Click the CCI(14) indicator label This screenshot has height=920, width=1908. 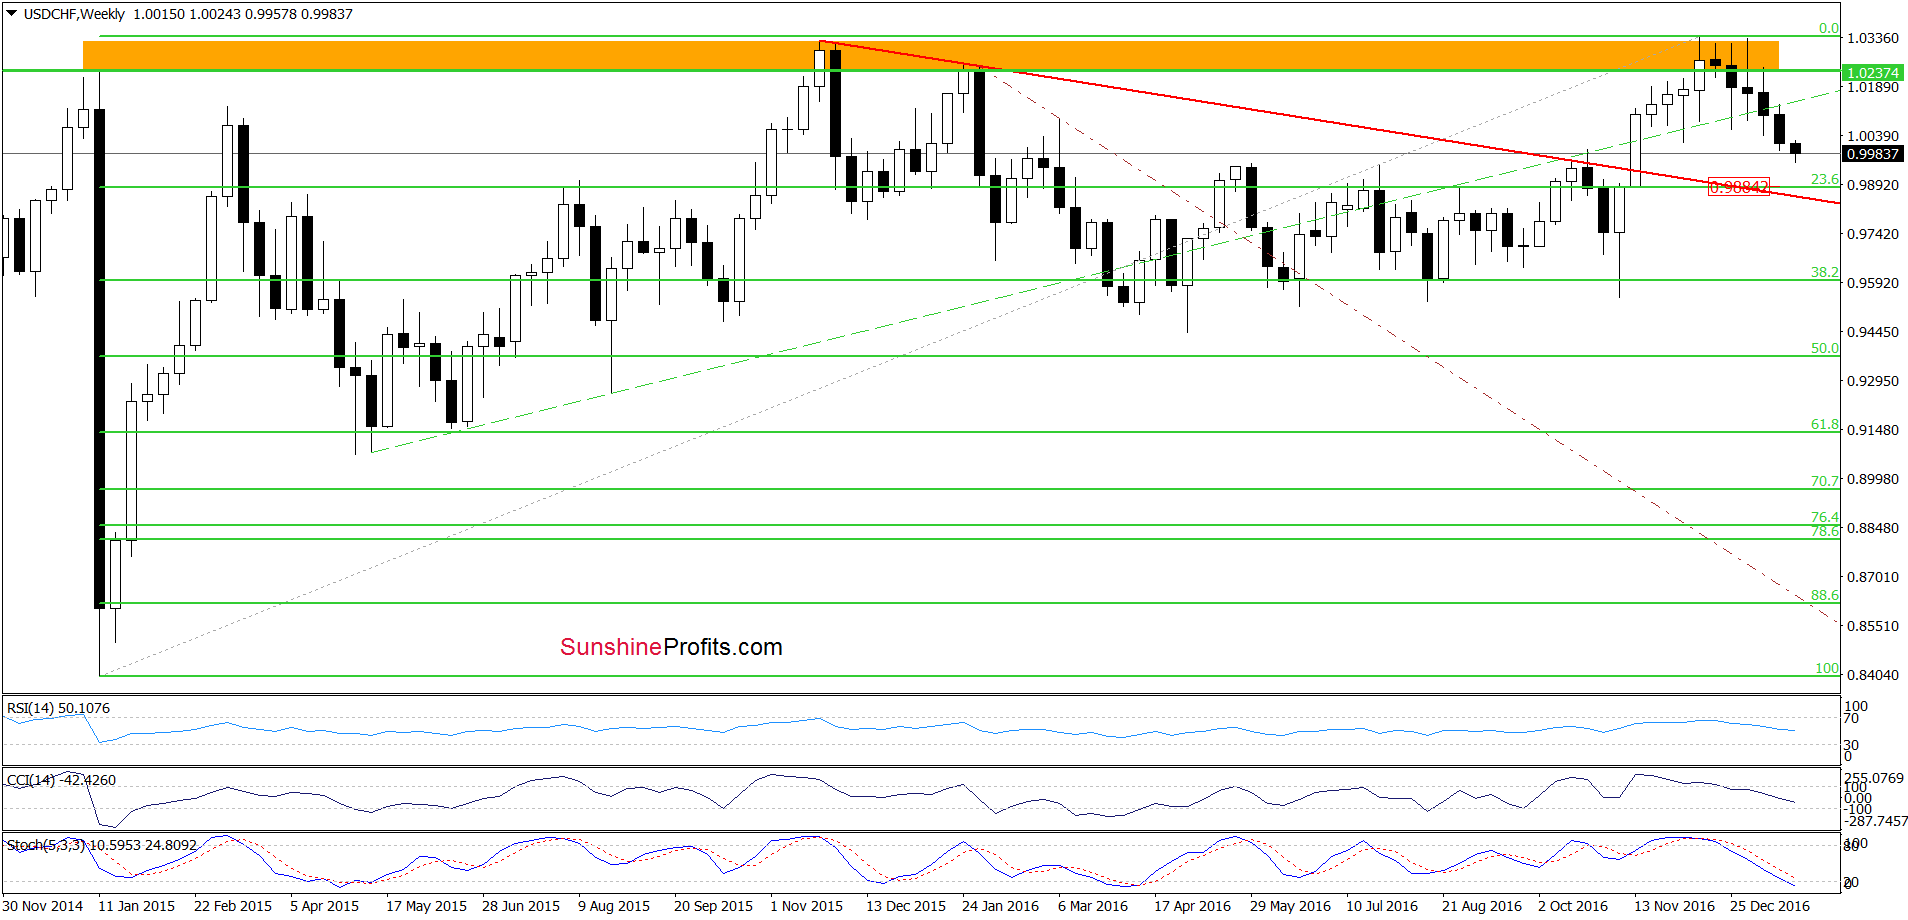click(61, 780)
